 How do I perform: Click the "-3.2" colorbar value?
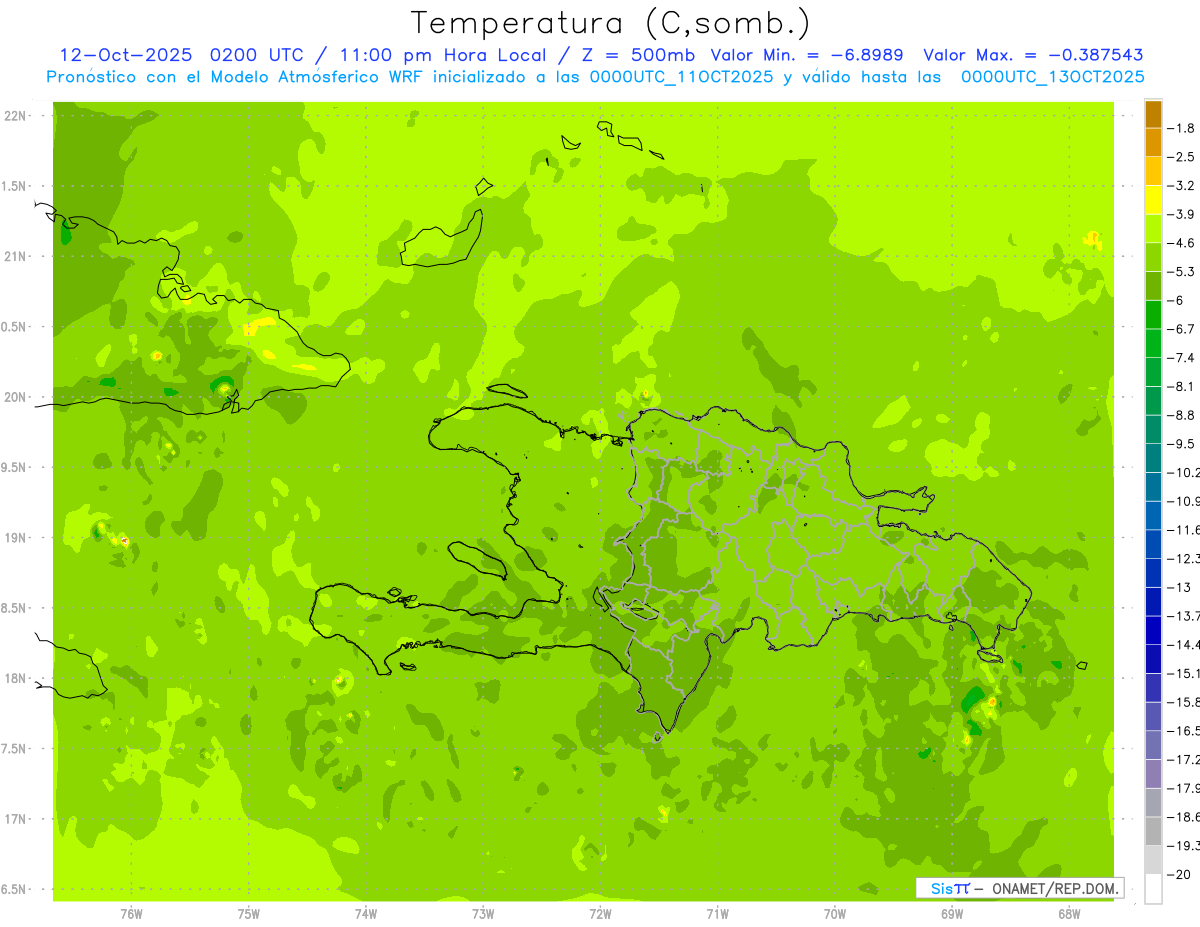tap(1181, 186)
